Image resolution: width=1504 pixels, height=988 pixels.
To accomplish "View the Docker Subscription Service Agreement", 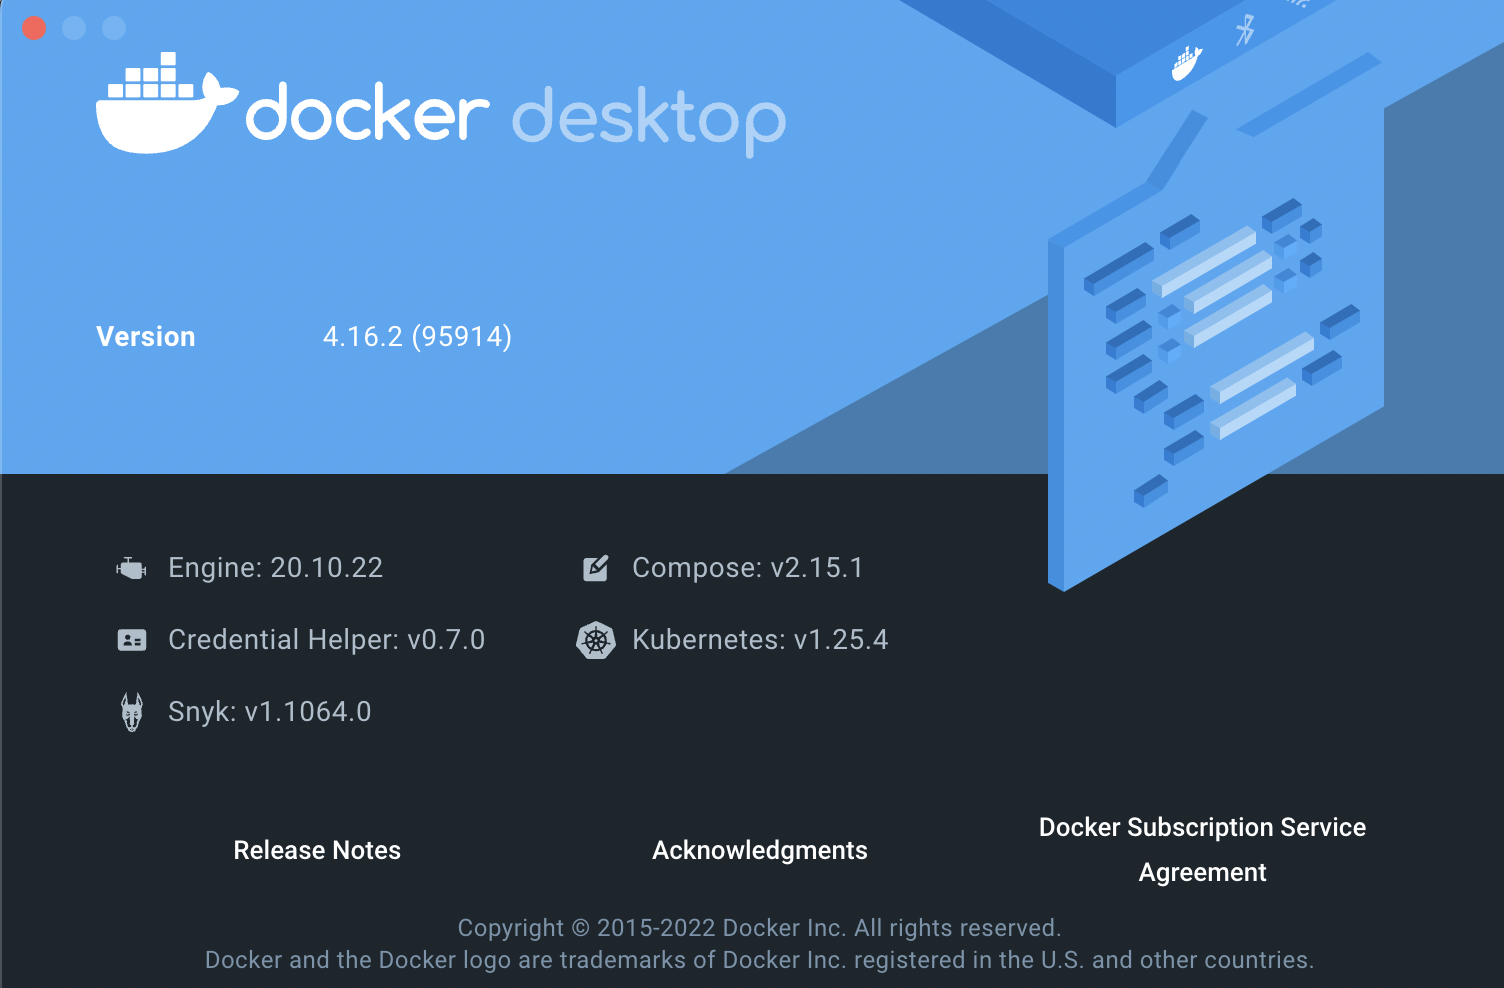I will tap(1201, 849).
